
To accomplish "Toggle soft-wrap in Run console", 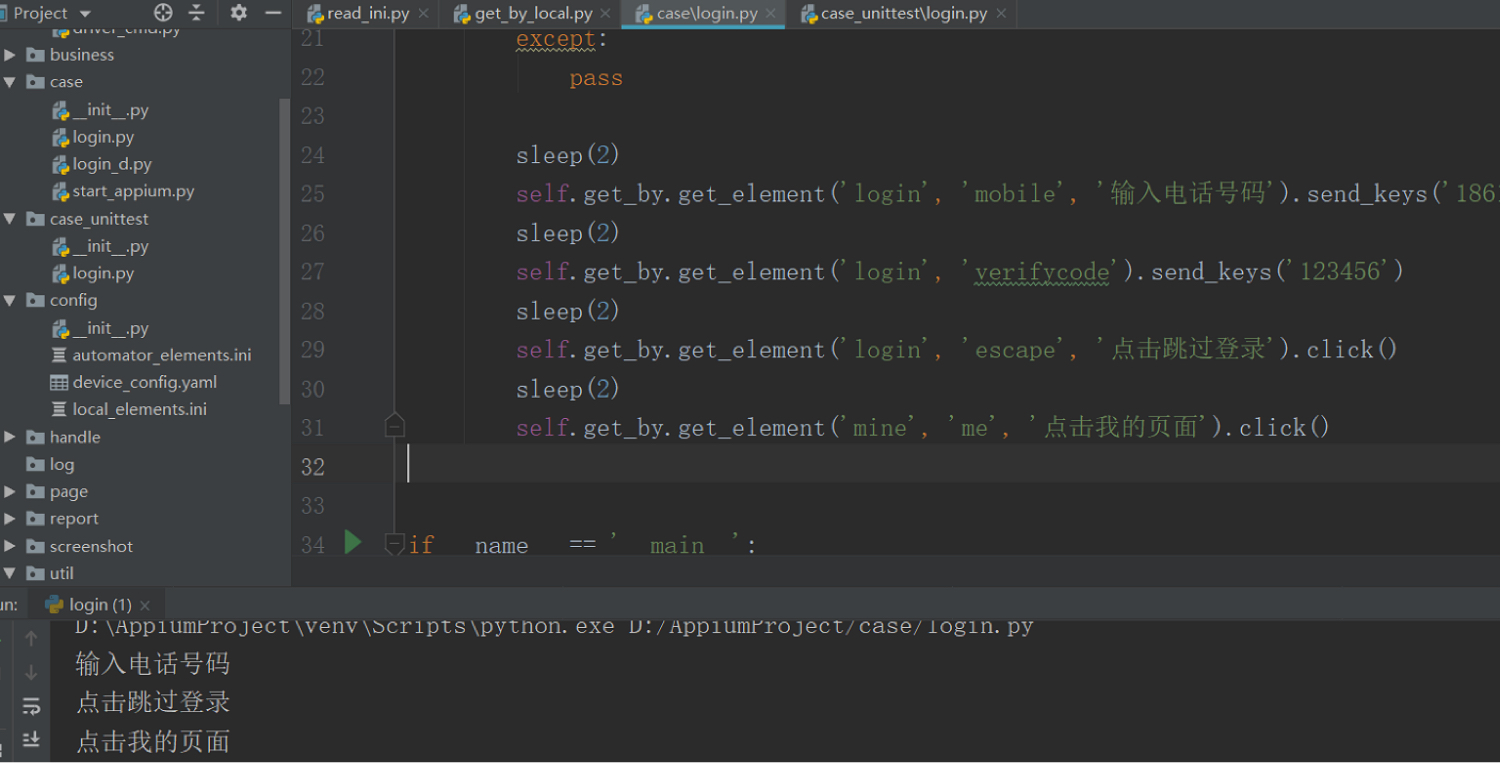I will tap(31, 706).
